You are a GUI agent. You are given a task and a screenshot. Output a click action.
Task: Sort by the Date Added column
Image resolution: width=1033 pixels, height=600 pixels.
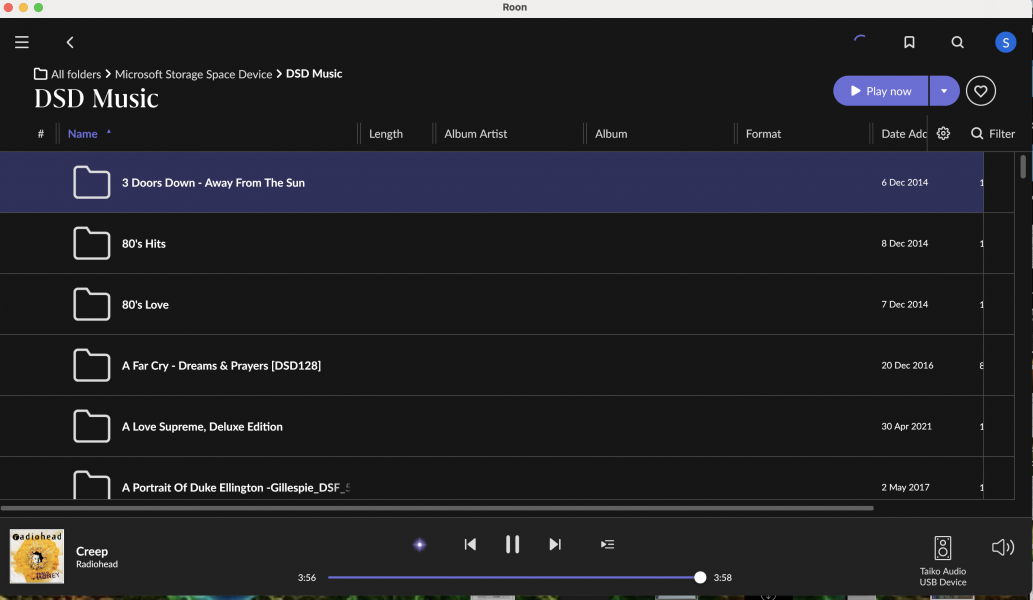(904, 133)
